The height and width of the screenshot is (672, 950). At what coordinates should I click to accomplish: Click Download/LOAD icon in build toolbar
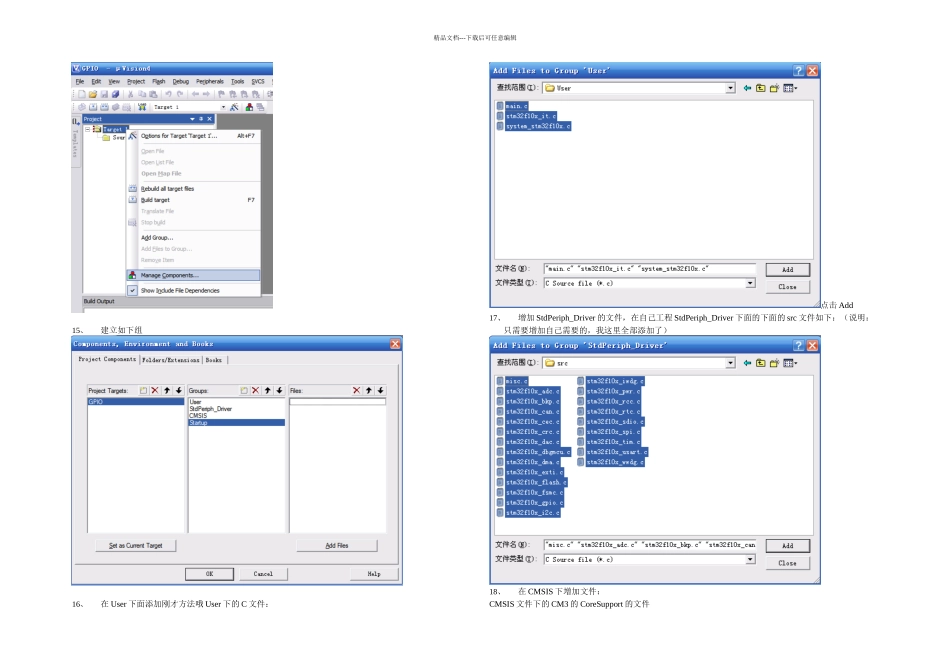(x=142, y=107)
